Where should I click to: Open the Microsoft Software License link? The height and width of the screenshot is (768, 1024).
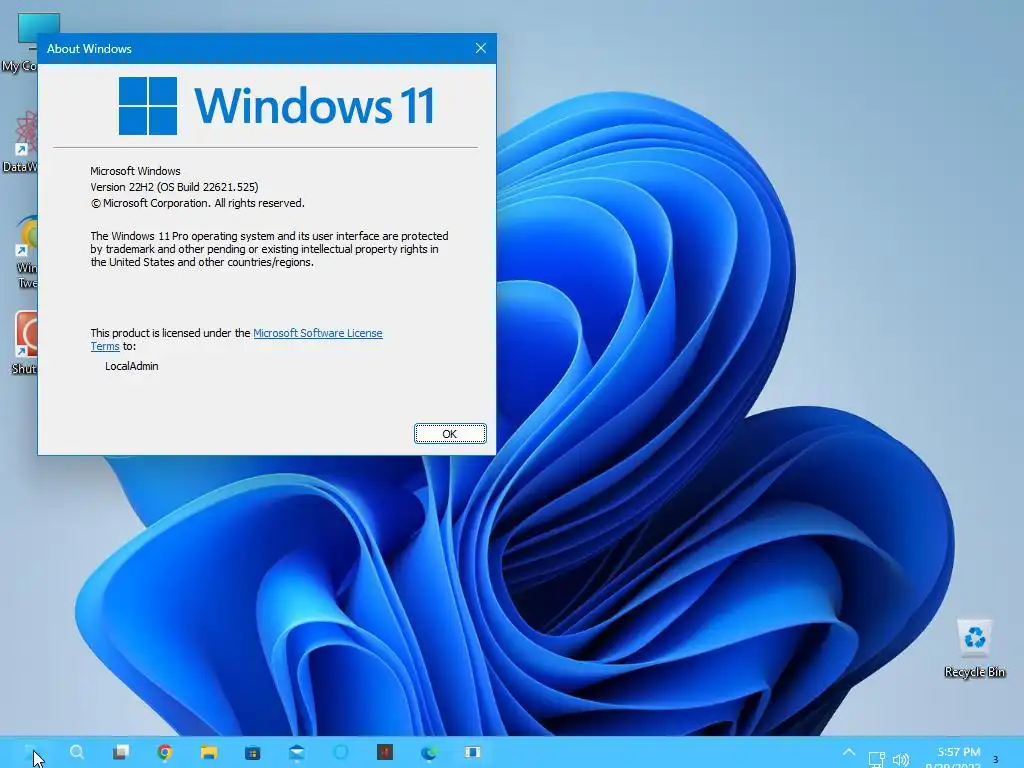pos(317,333)
